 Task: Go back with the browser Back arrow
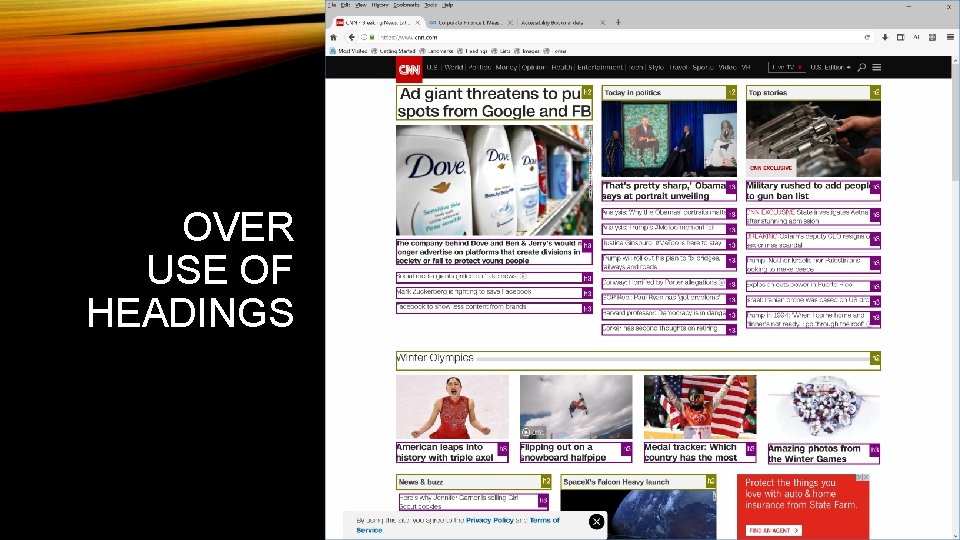pos(351,37)
